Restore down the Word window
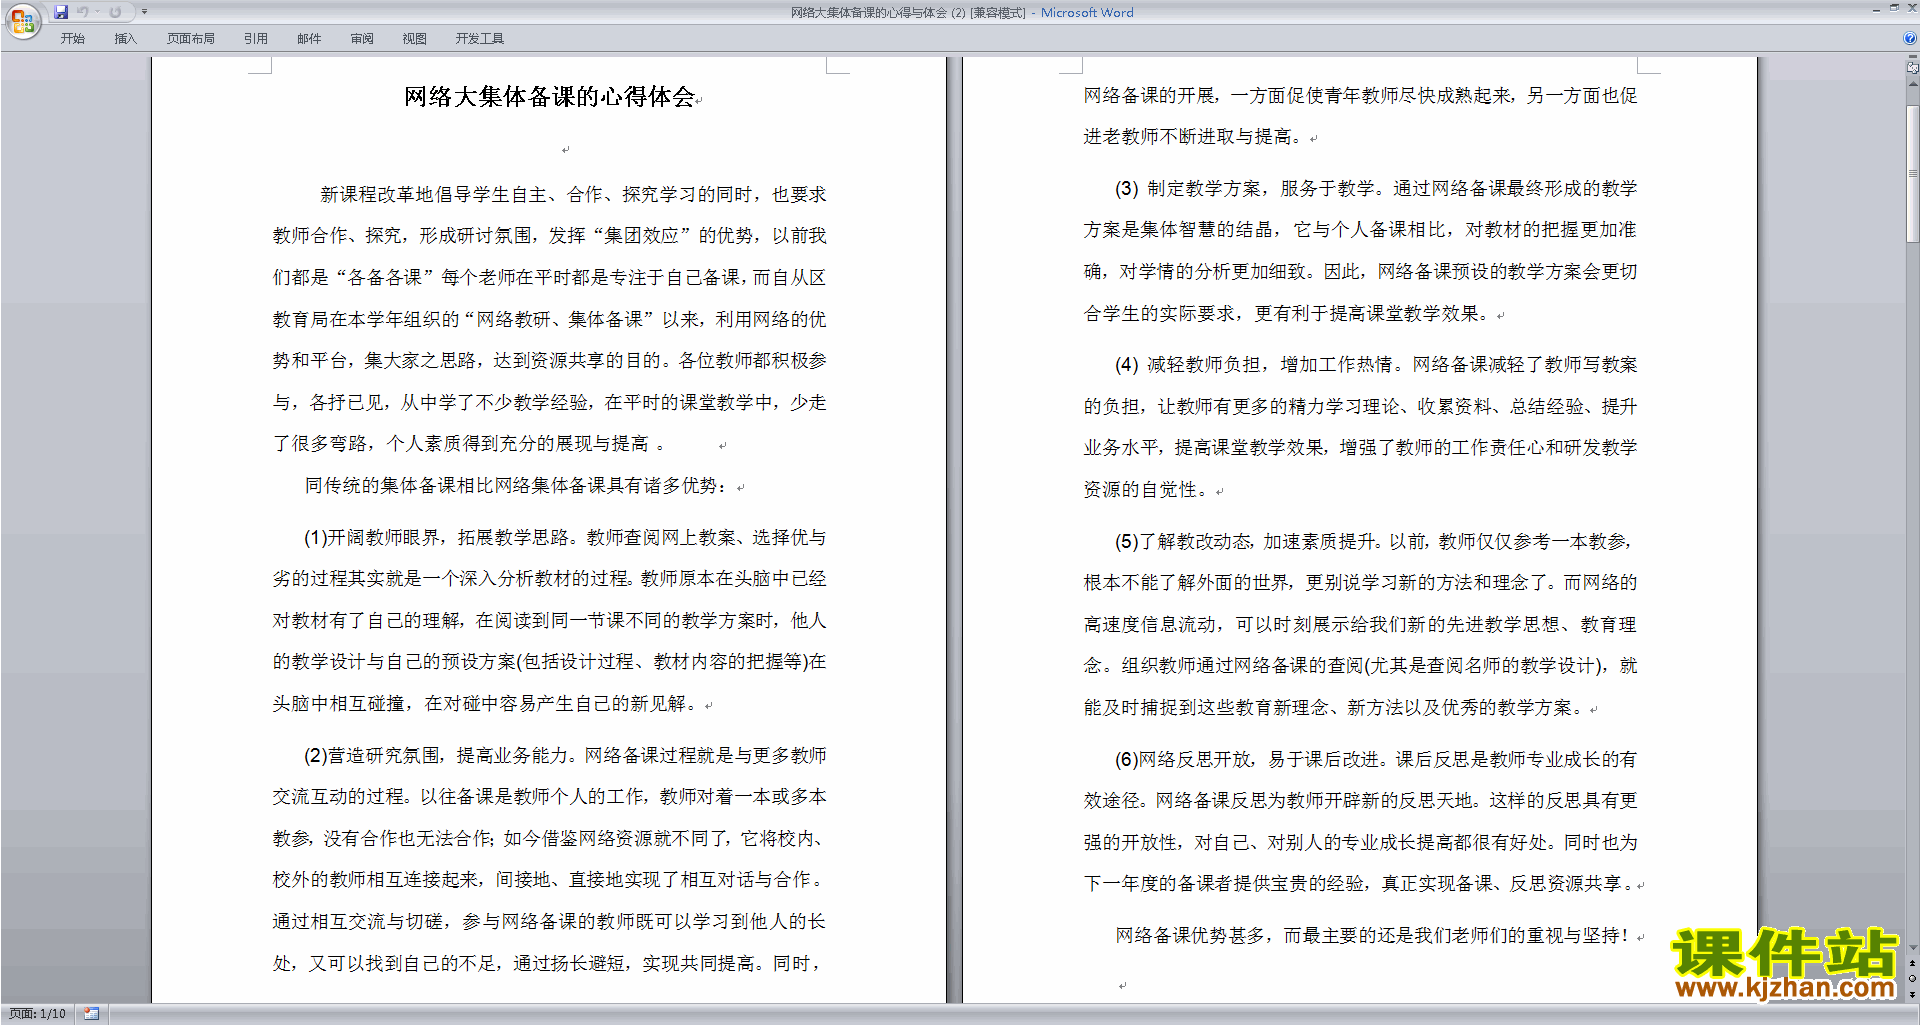The image size is (1920, 1025). [x=1894, y=9]
